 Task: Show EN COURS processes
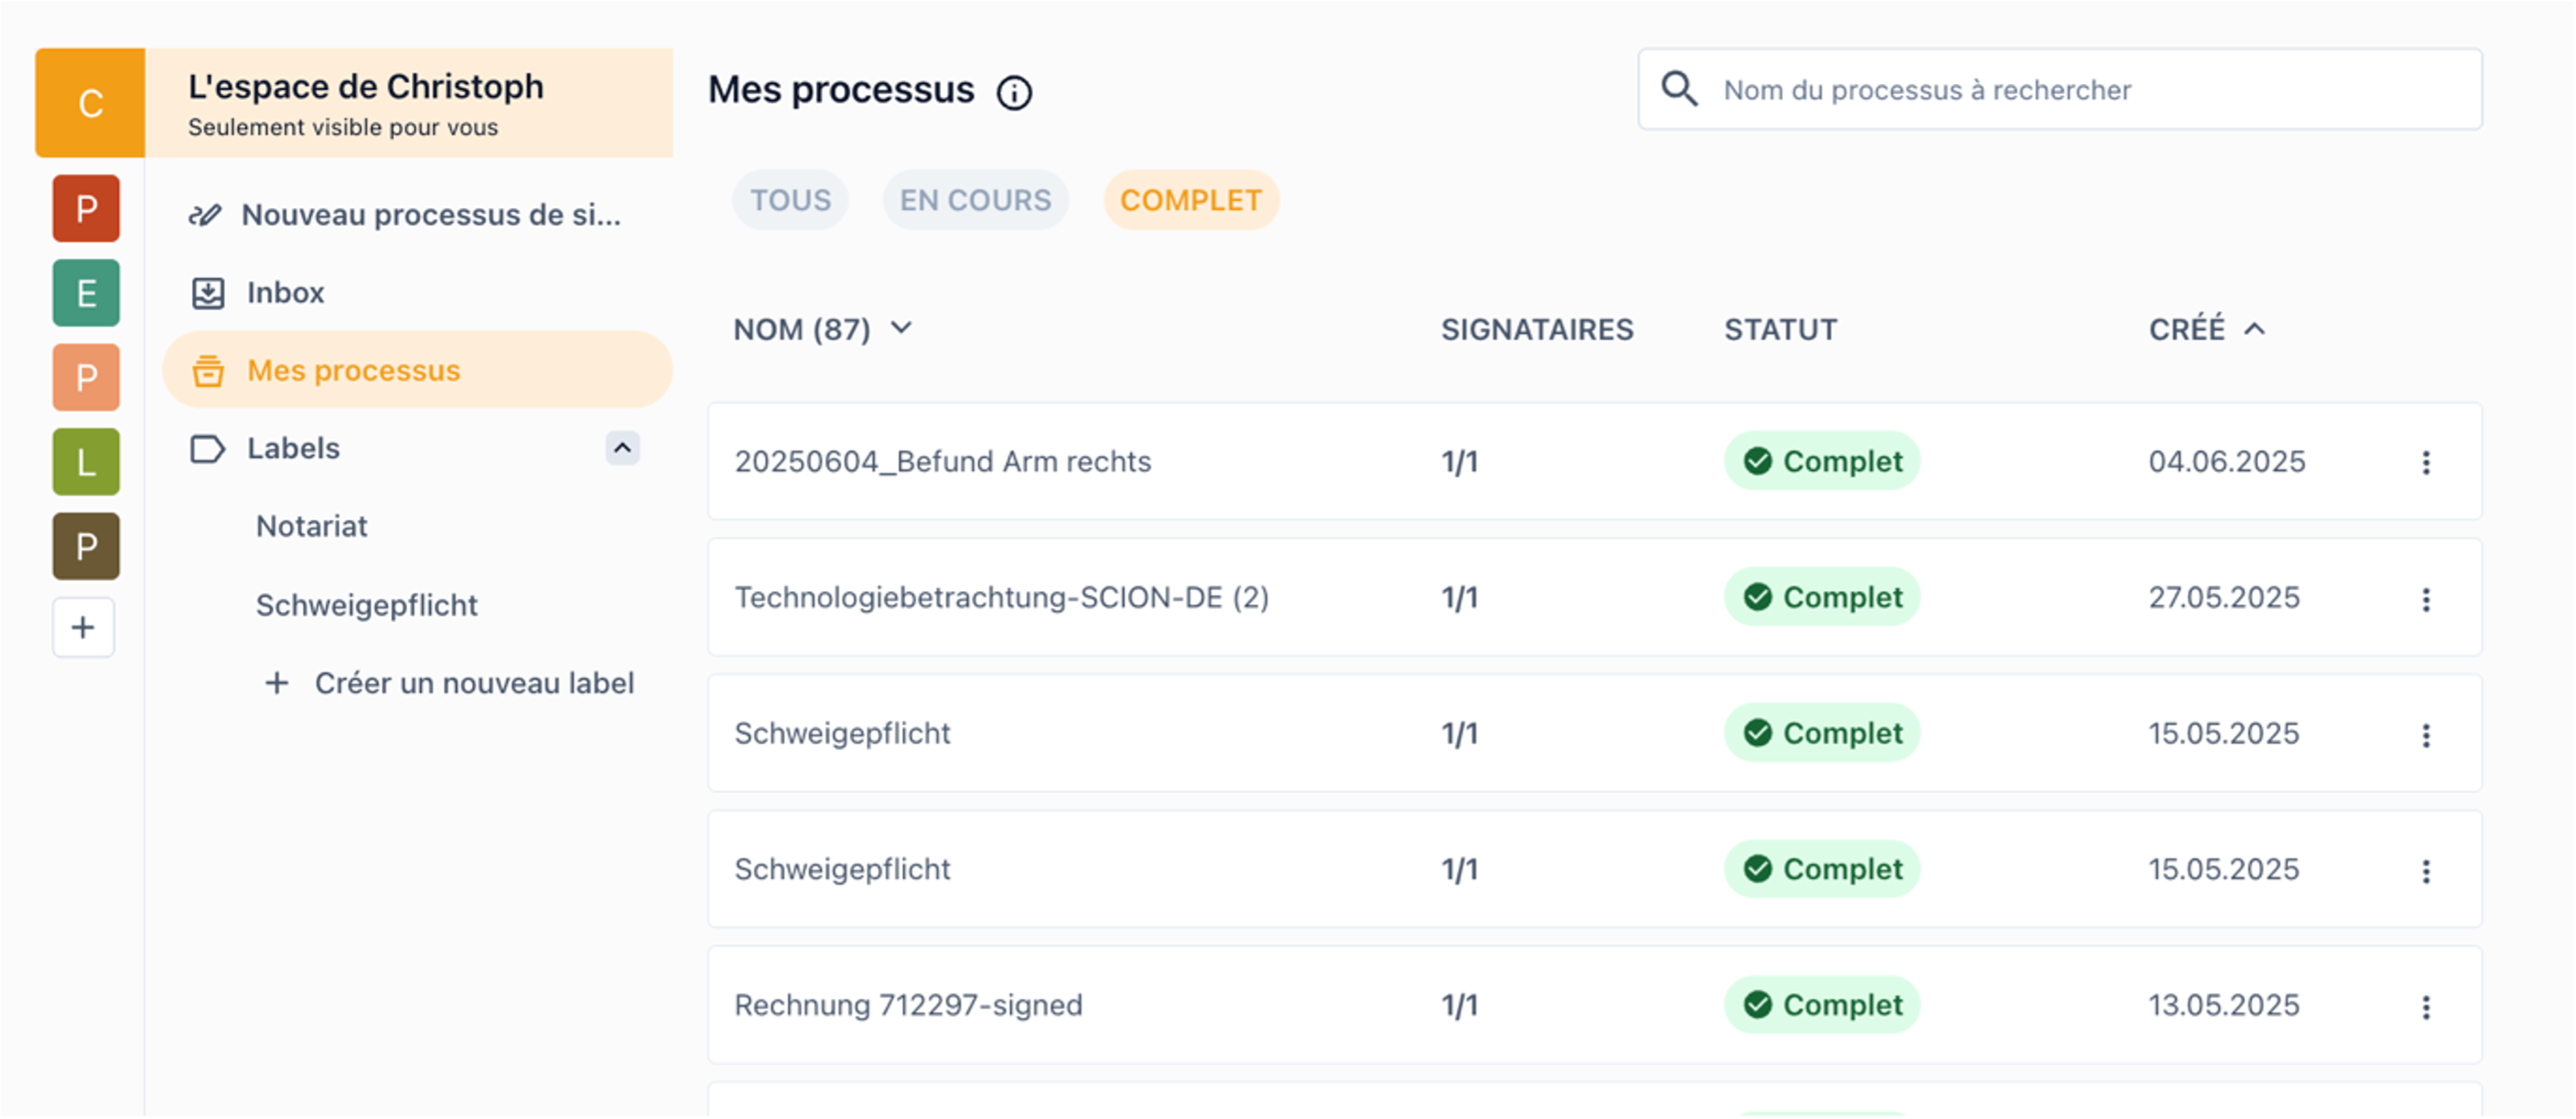tap(975, 200)
